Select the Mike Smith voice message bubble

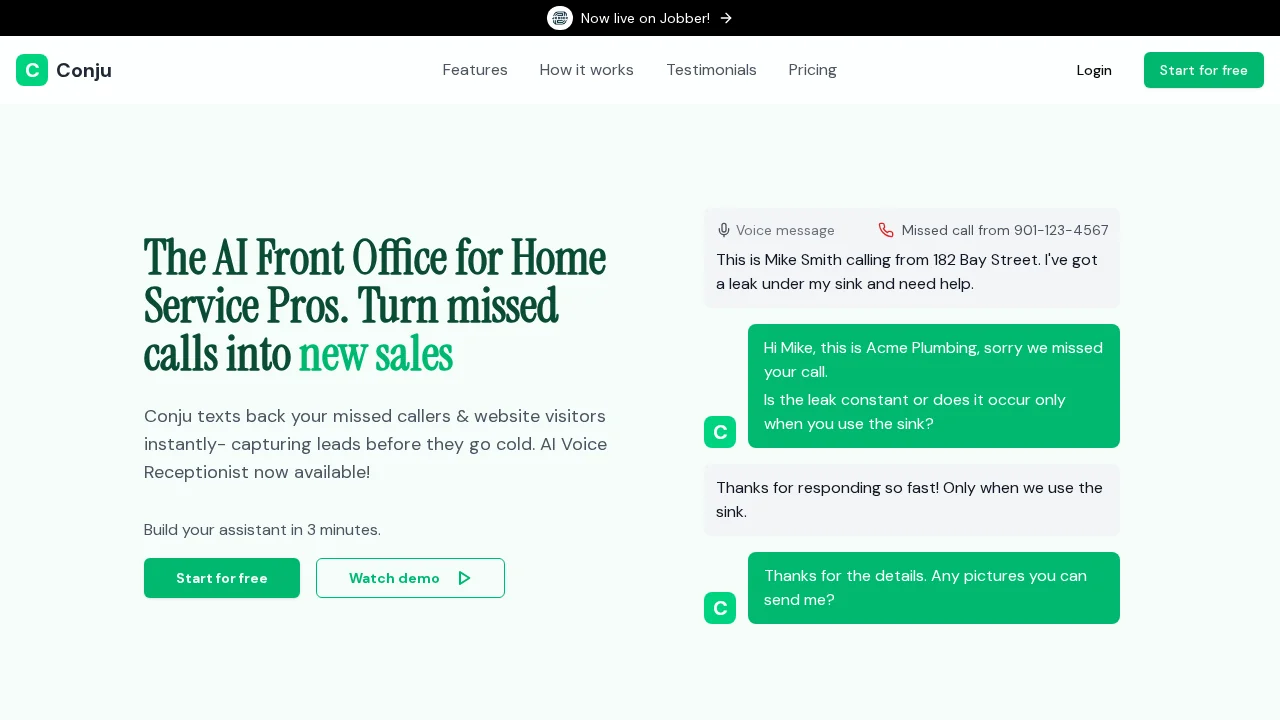(x=911, y=272)
